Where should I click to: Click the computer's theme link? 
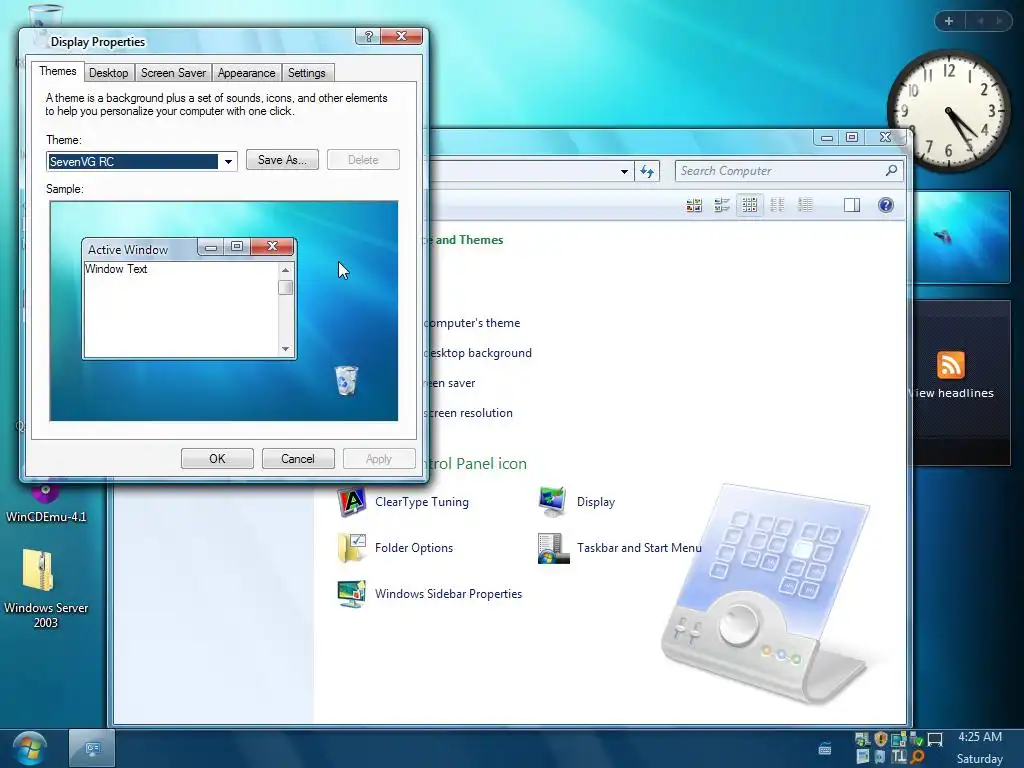pyautogui.click(x=474, y=323)
